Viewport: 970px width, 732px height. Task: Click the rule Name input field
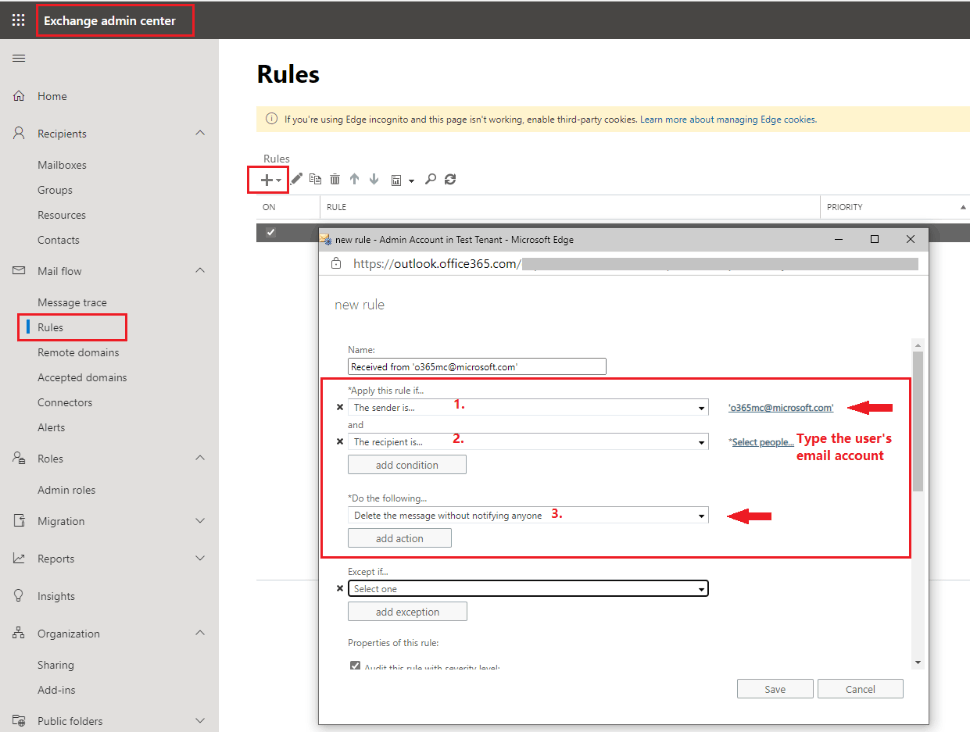tap(477, 366)
